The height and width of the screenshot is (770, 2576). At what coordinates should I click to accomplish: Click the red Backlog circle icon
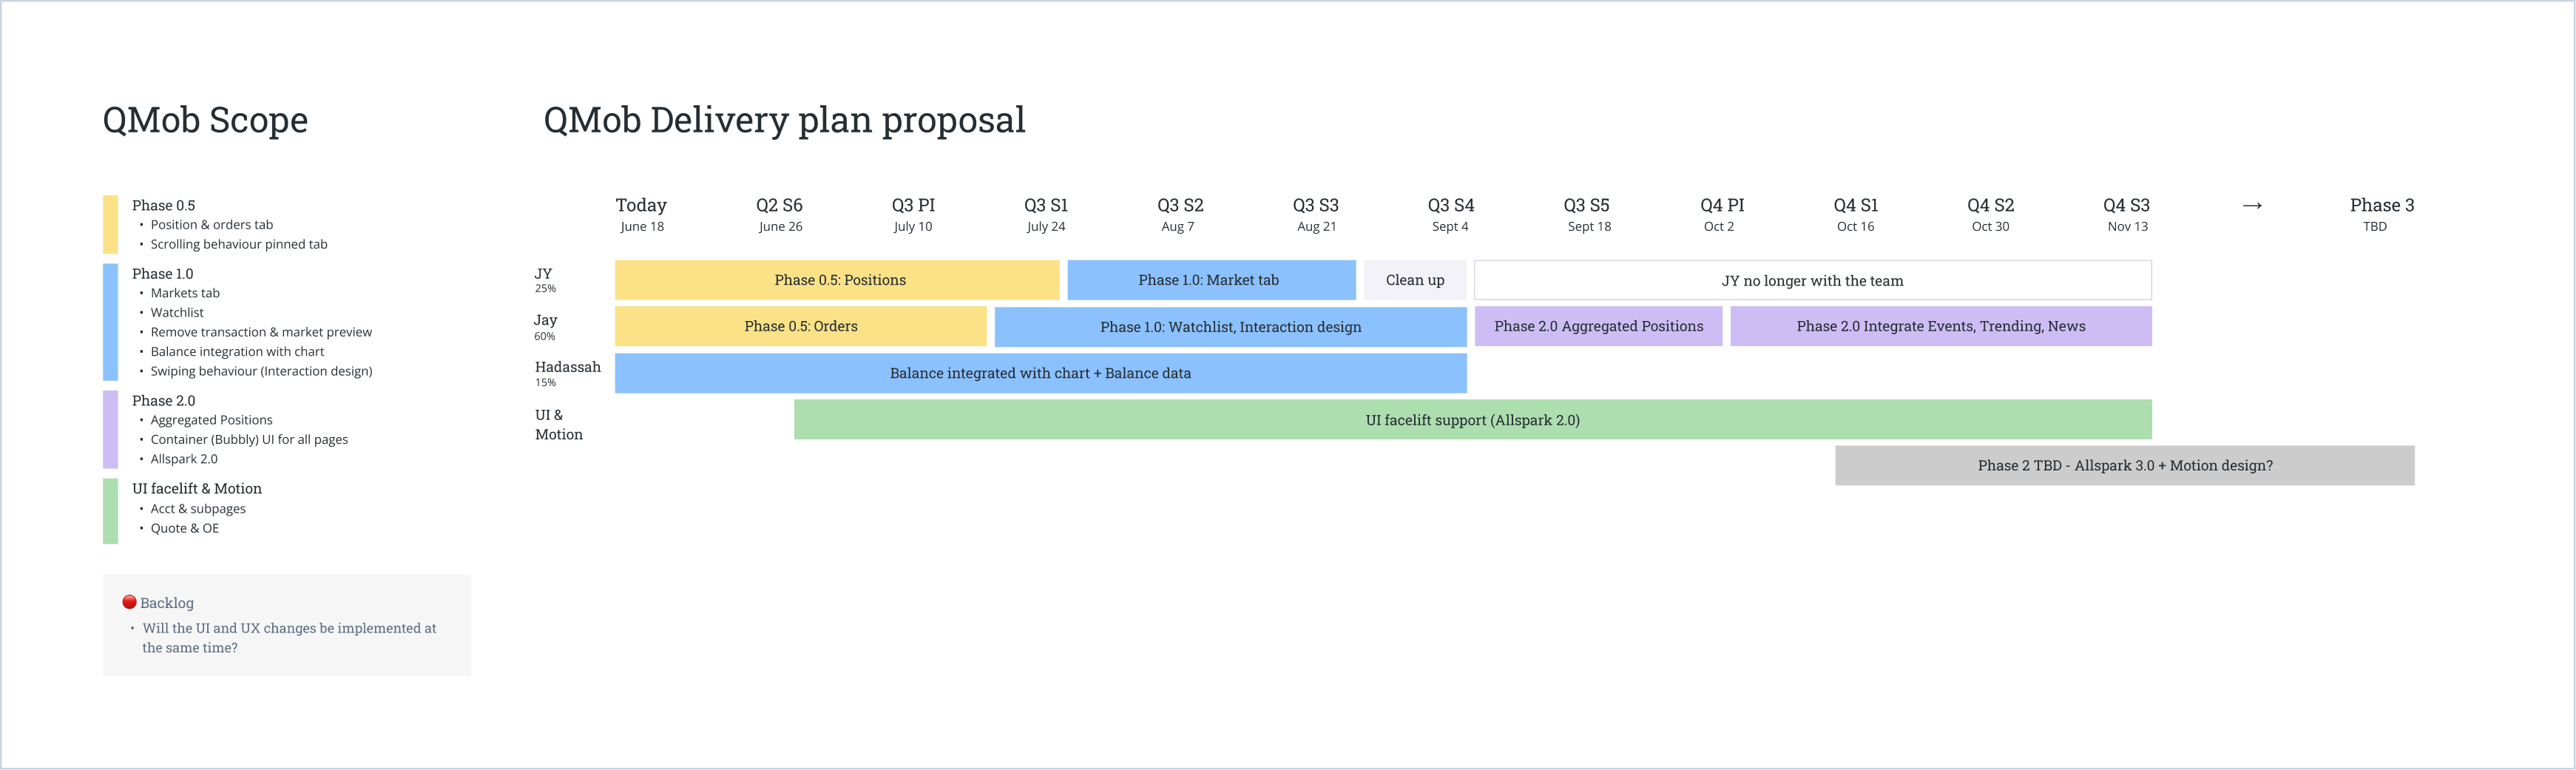coord(129,602)
